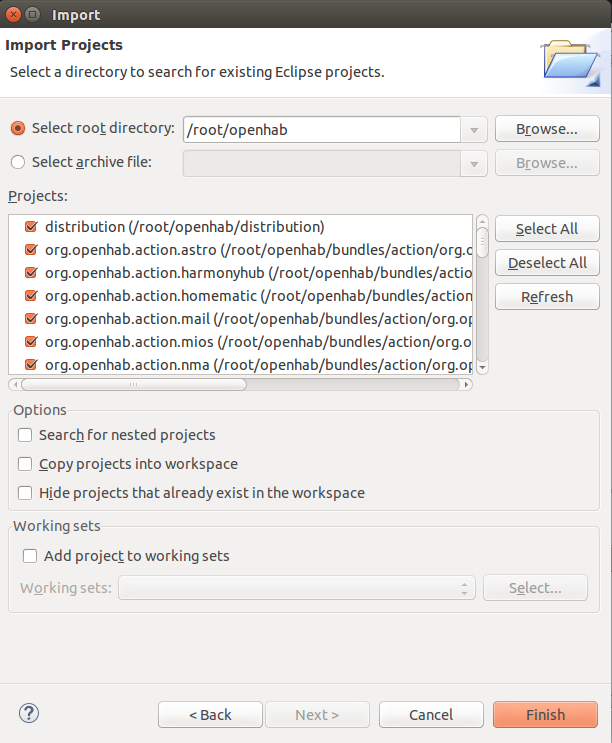This screenshot has height=743, width=612.
Task: Open the root directory dropdown arrow
Action: click(x=474, y=130)
